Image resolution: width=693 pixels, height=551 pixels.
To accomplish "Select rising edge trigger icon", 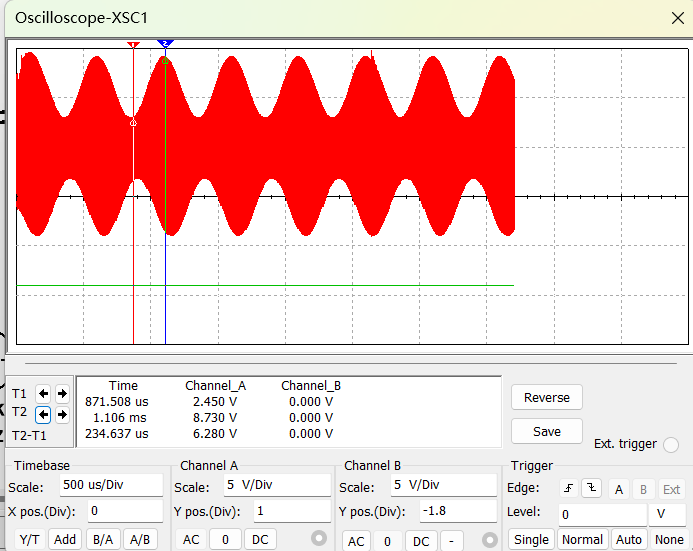I will click(569, 488).
